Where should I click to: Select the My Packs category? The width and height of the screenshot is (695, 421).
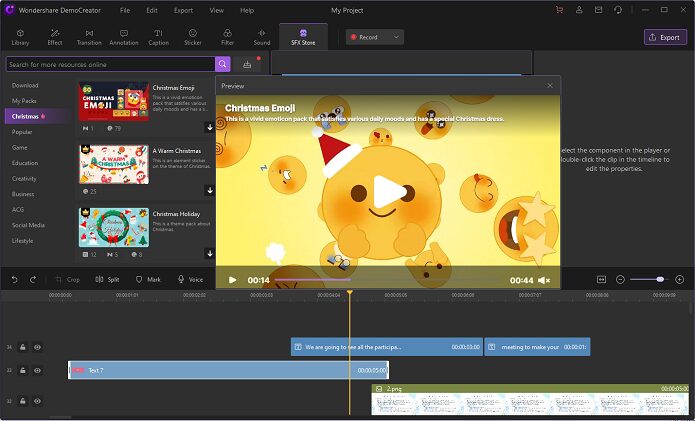click(24, 101)
